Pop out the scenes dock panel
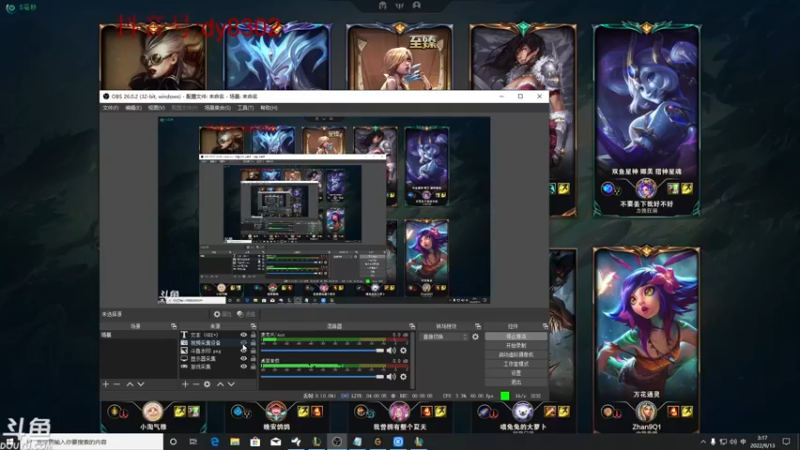800x450 pixels. 173,326
